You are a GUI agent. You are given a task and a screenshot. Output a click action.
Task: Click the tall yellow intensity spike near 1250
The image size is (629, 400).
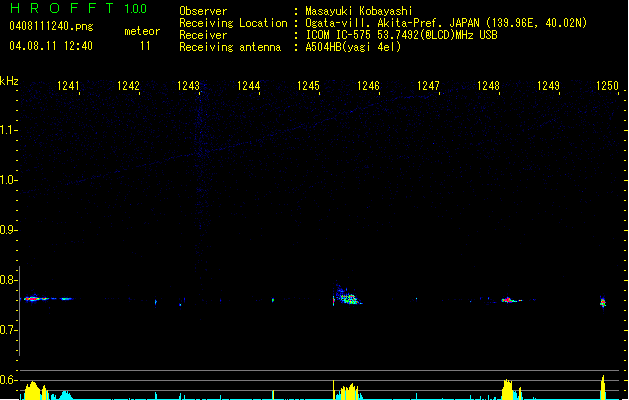603,387
